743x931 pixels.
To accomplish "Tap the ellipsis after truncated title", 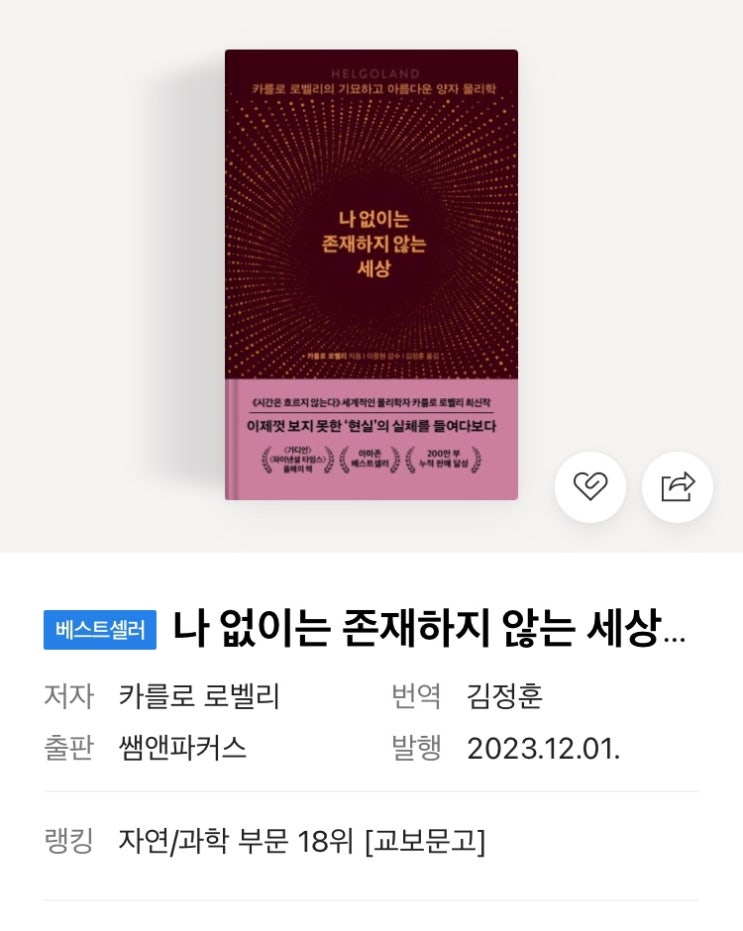I will pyautogui.click(x=675, y=640).
